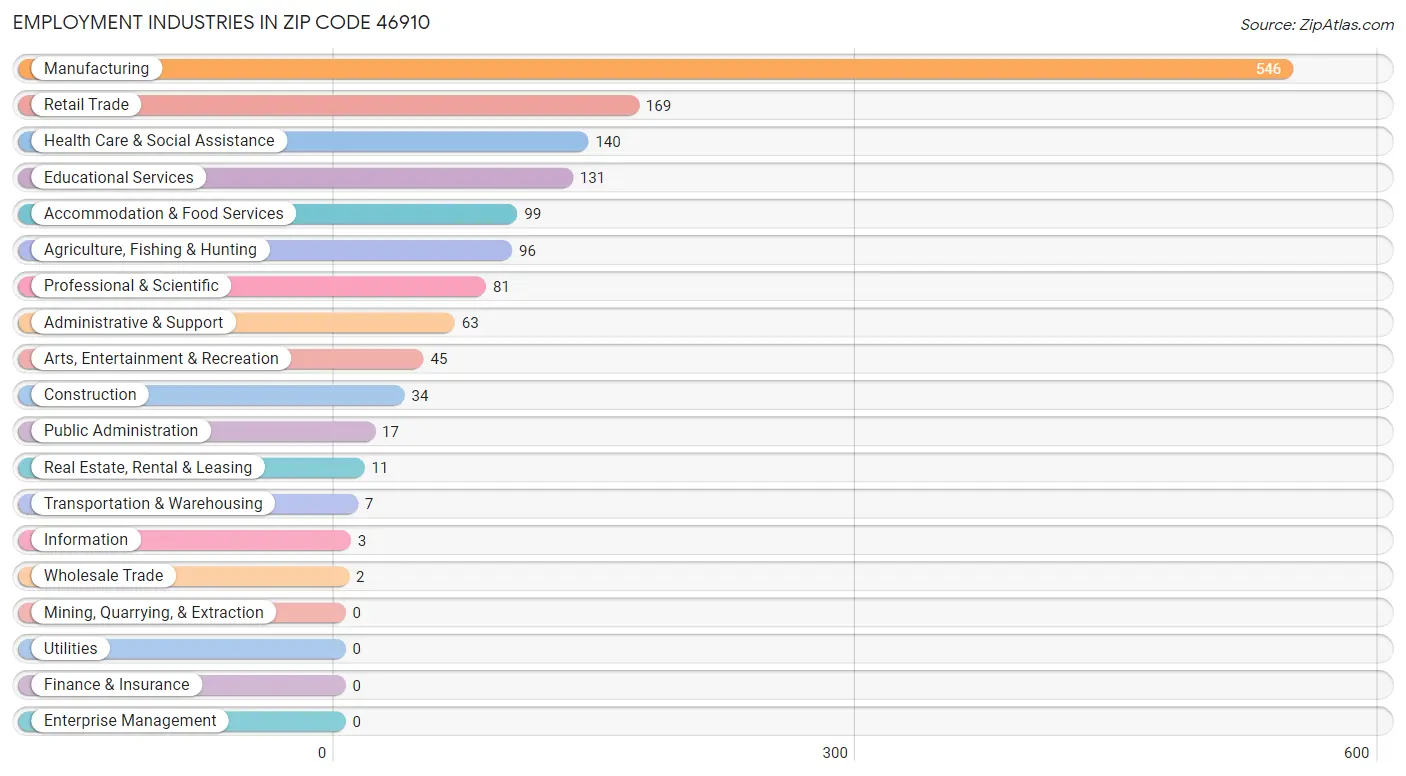The width and height of the screenshot is (1406, 776).
Task: Click the Information label
Action: click(86, 540)
